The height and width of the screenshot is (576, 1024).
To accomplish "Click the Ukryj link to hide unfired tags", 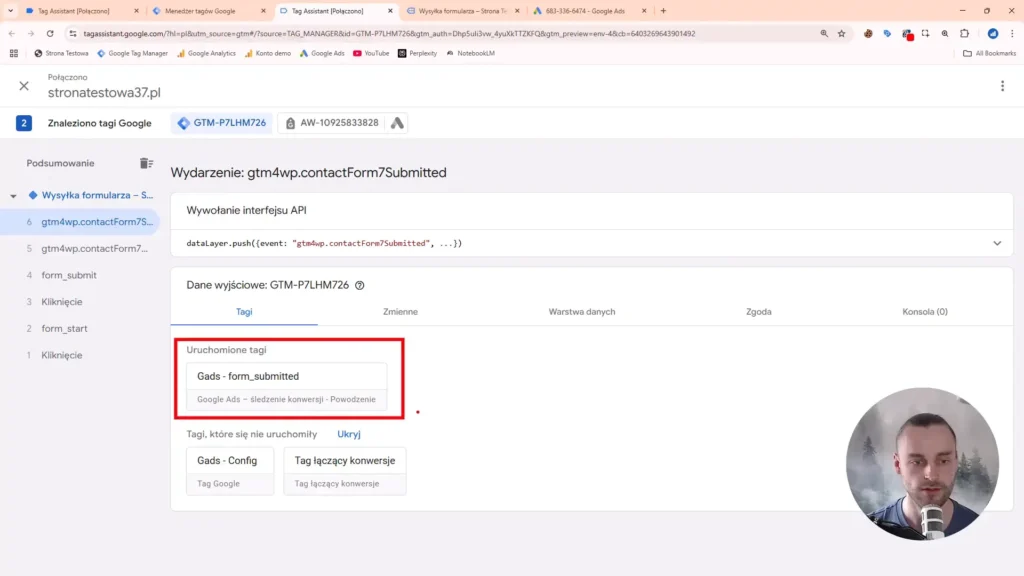I will [x=349, y=434].
